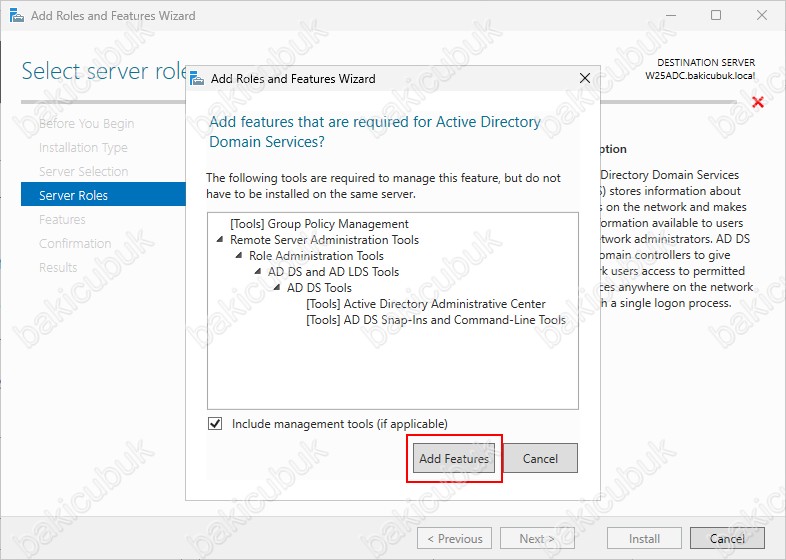
Task: Click Previous button in main wizard
Action: [454, 538]
